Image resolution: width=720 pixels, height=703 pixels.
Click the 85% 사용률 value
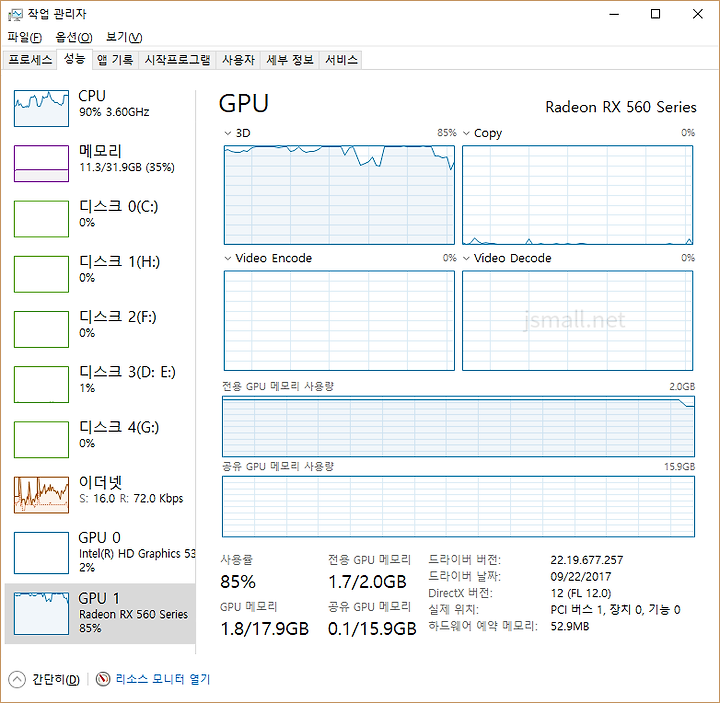click(238, 582)
